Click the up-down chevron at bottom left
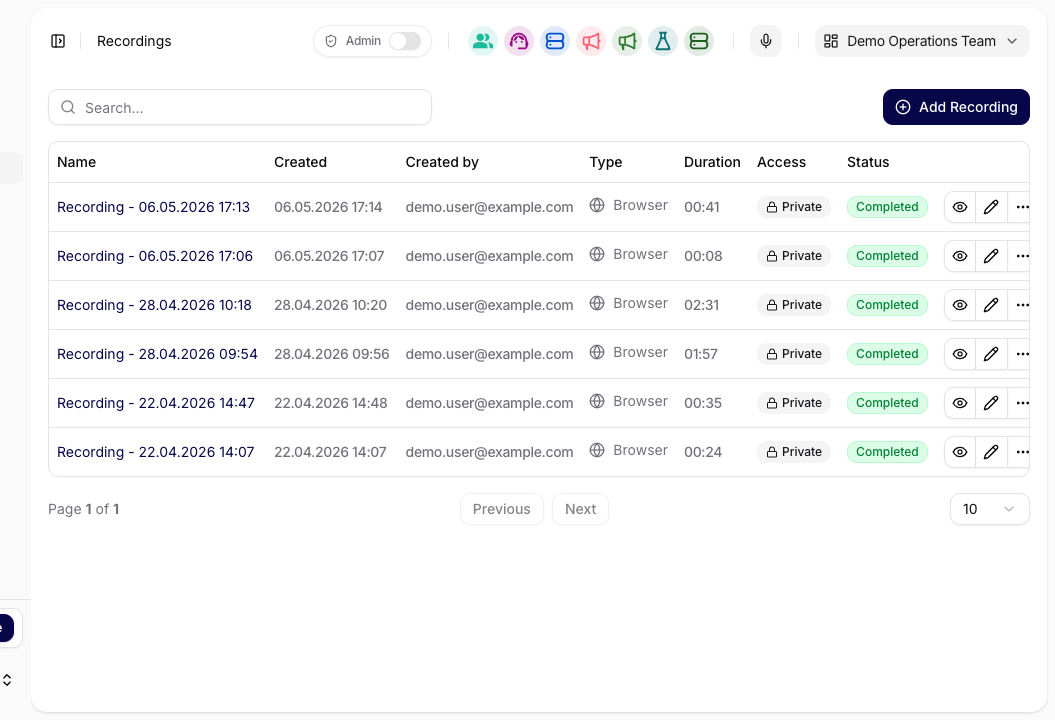This screenshot has width=1055, height=720. click(x=7, y=680)
